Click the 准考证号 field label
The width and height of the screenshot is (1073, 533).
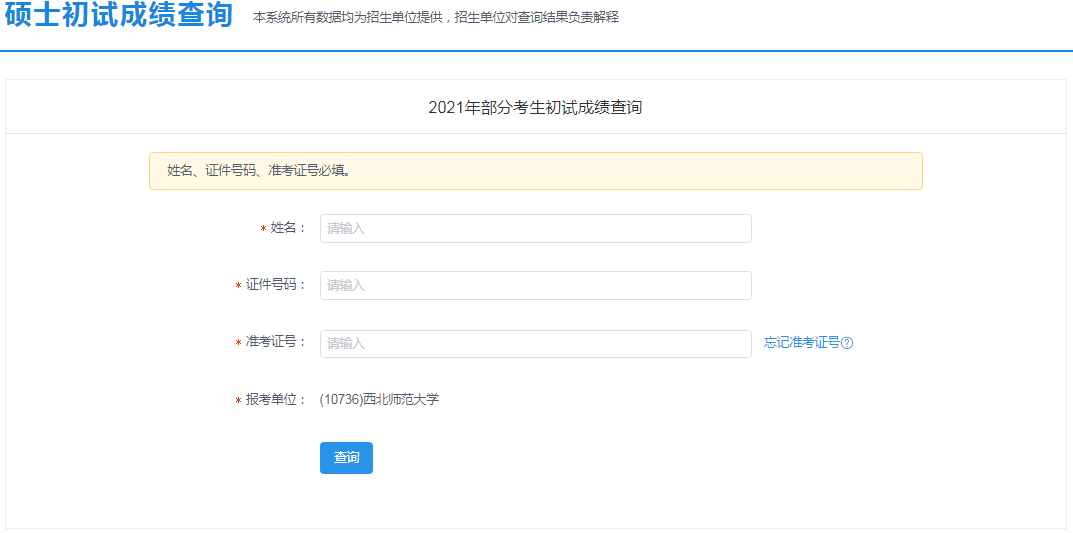point(276,343)
